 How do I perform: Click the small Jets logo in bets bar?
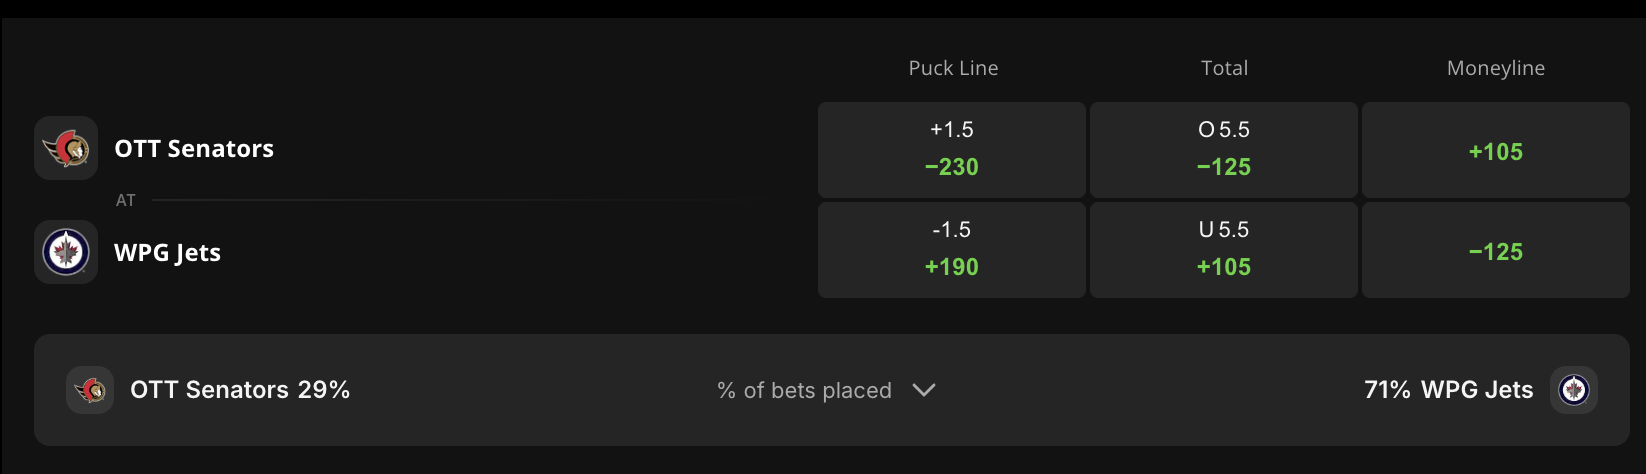(x=1573, y=390)
